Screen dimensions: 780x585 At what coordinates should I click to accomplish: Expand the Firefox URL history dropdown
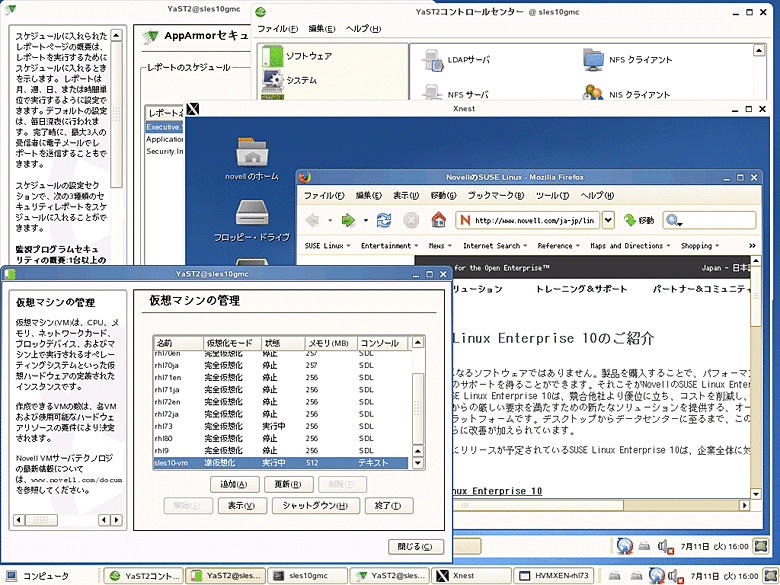click(608, 220)
